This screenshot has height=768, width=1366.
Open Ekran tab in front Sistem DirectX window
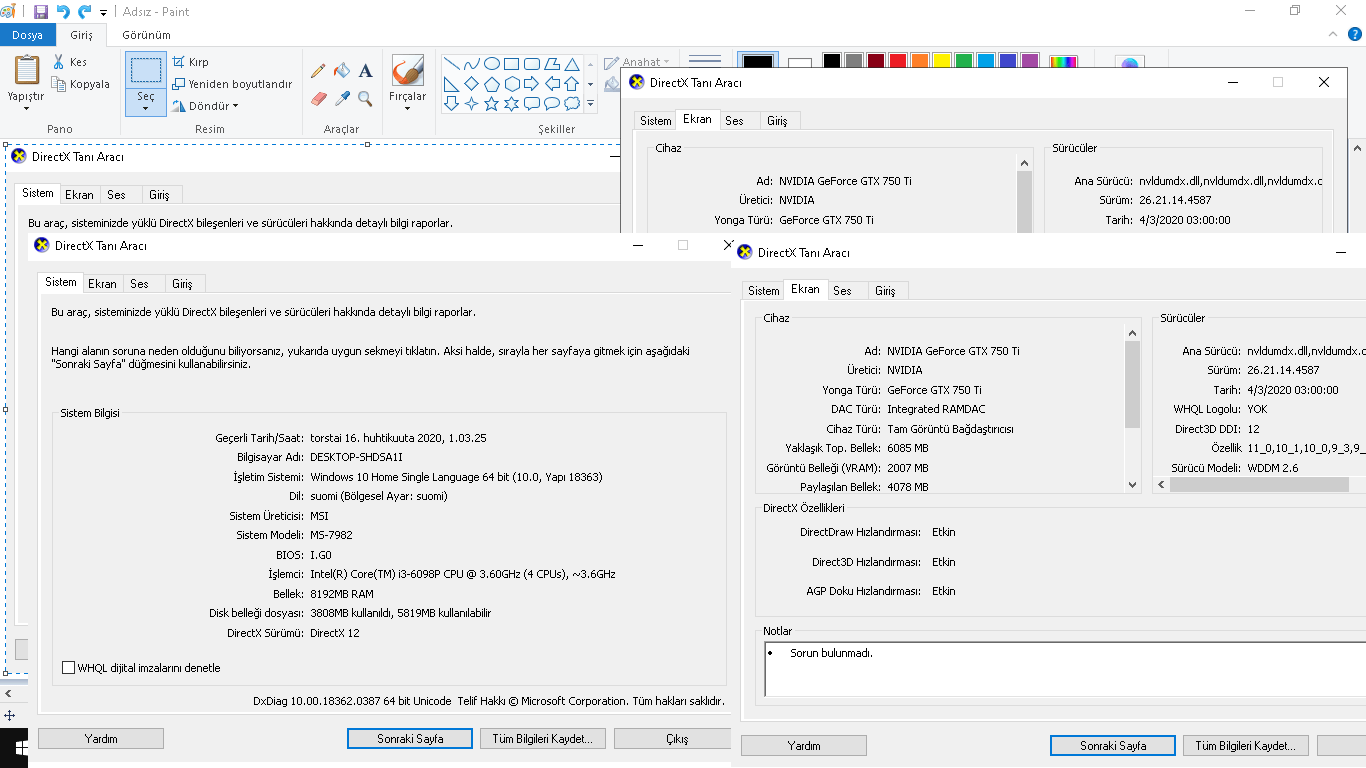point(102,284)
